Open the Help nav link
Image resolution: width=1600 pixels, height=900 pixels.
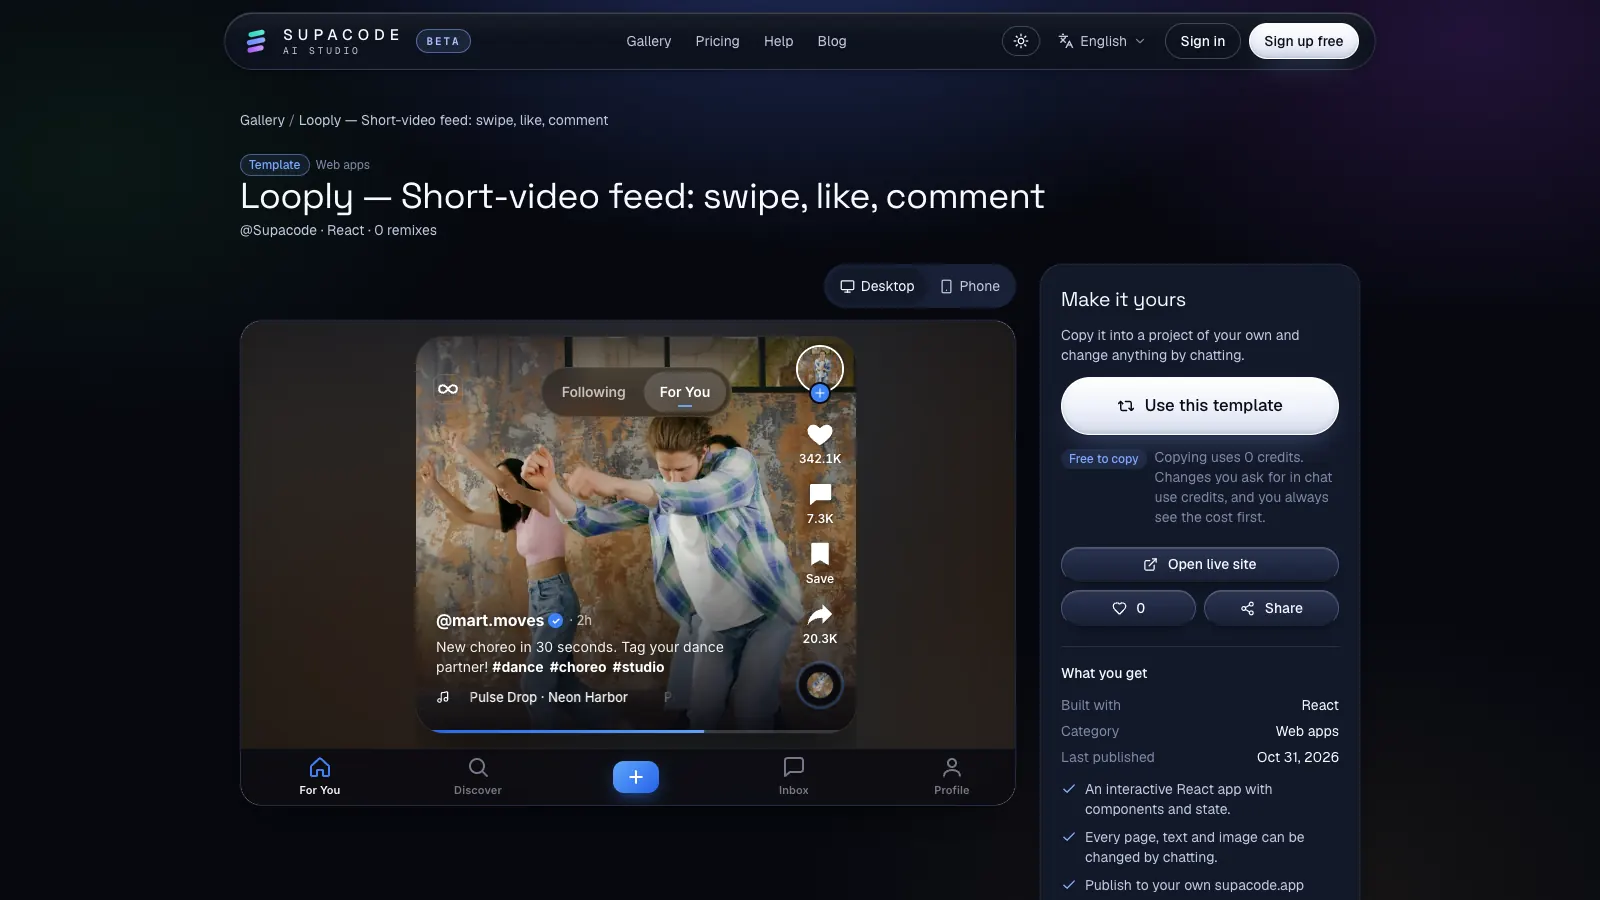(778, 41)
